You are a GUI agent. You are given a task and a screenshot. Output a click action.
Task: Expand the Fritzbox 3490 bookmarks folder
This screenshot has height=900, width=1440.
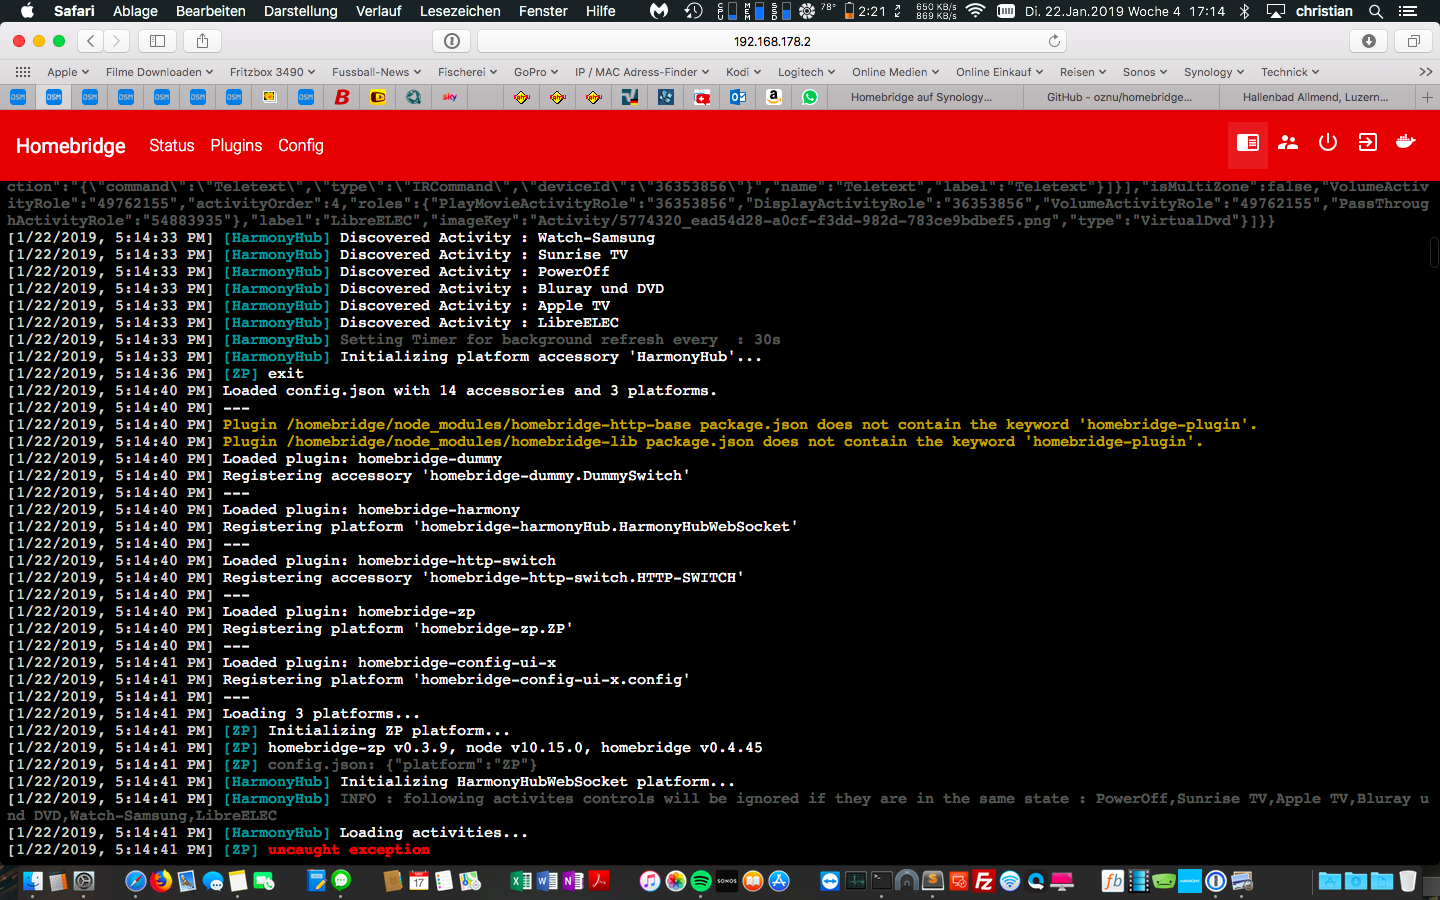(272, 72)
